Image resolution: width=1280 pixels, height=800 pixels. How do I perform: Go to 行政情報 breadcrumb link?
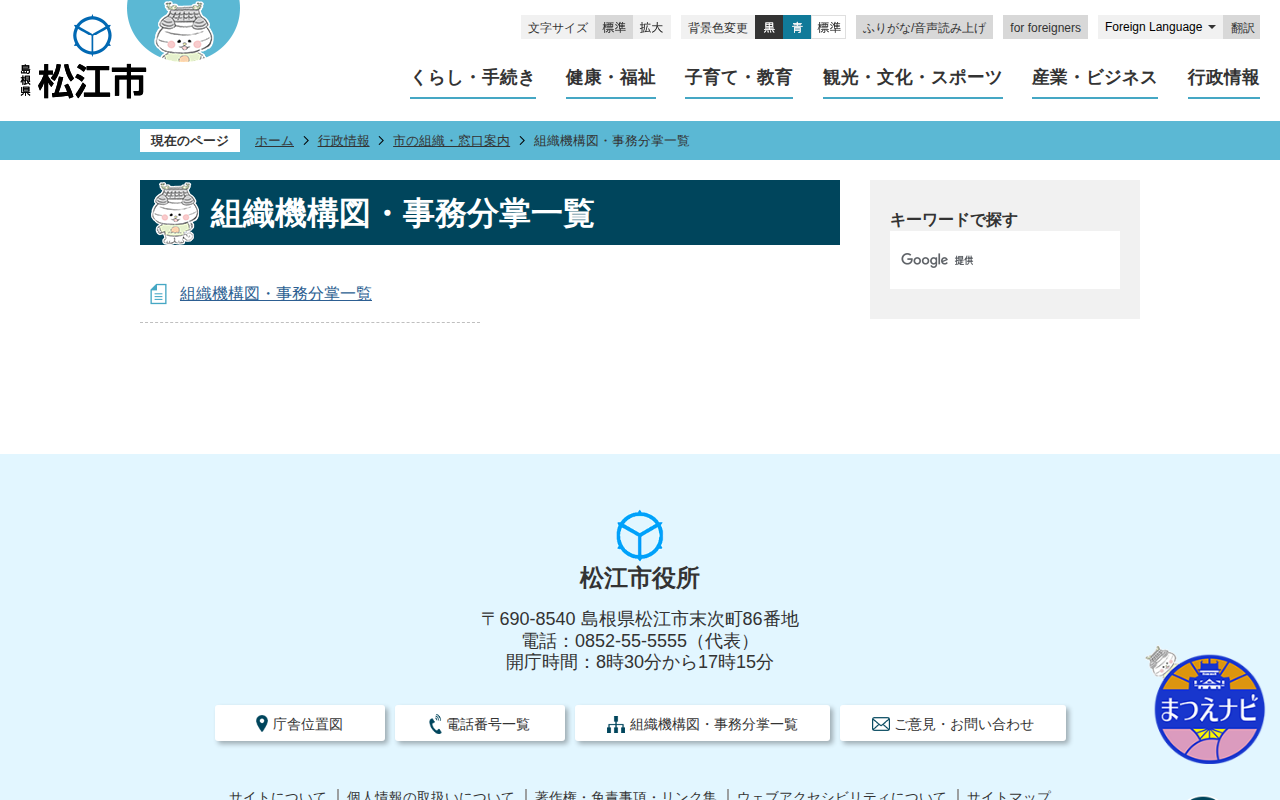(344, 141)
